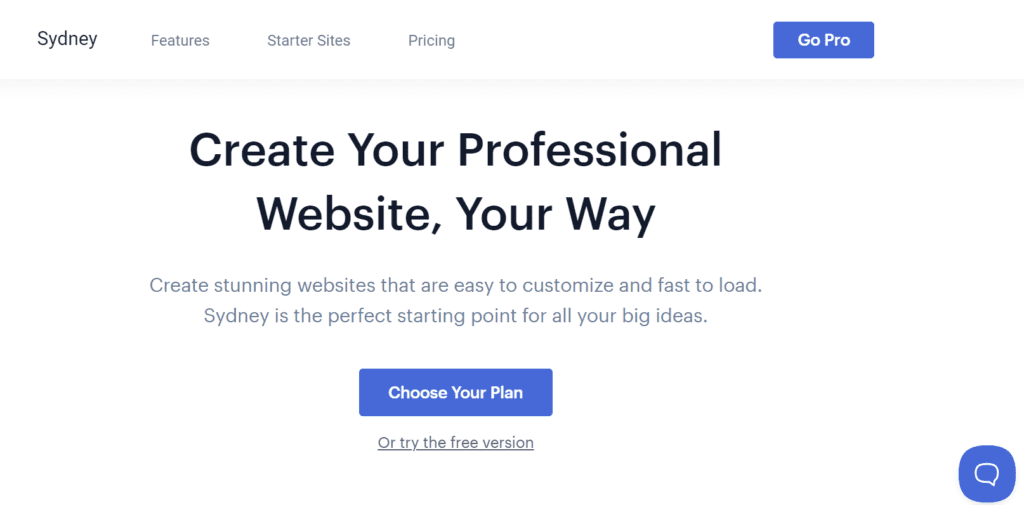Click the word 'Professional' in the headline

[590, 150]
